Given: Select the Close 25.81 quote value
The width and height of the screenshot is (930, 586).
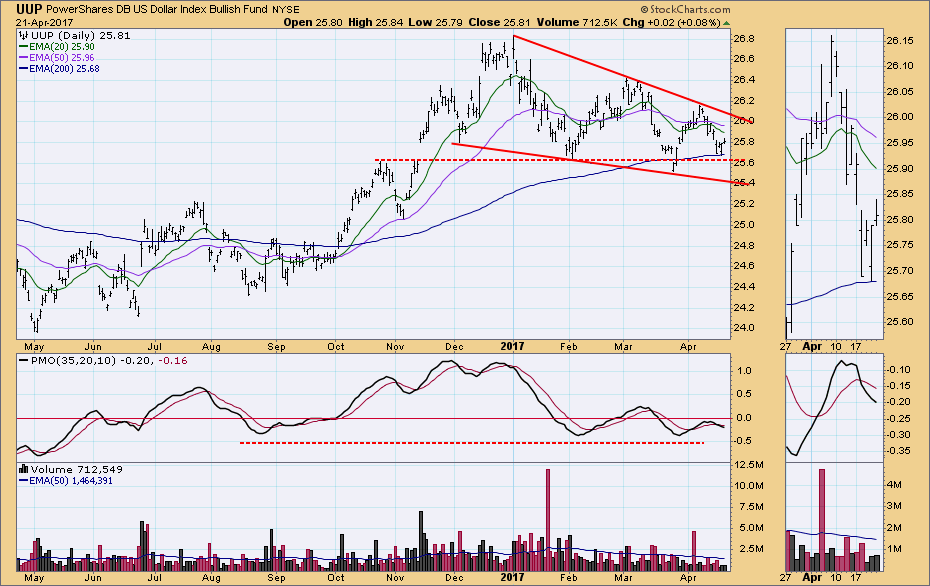Looking at the screenshot, I should (499, 23).
